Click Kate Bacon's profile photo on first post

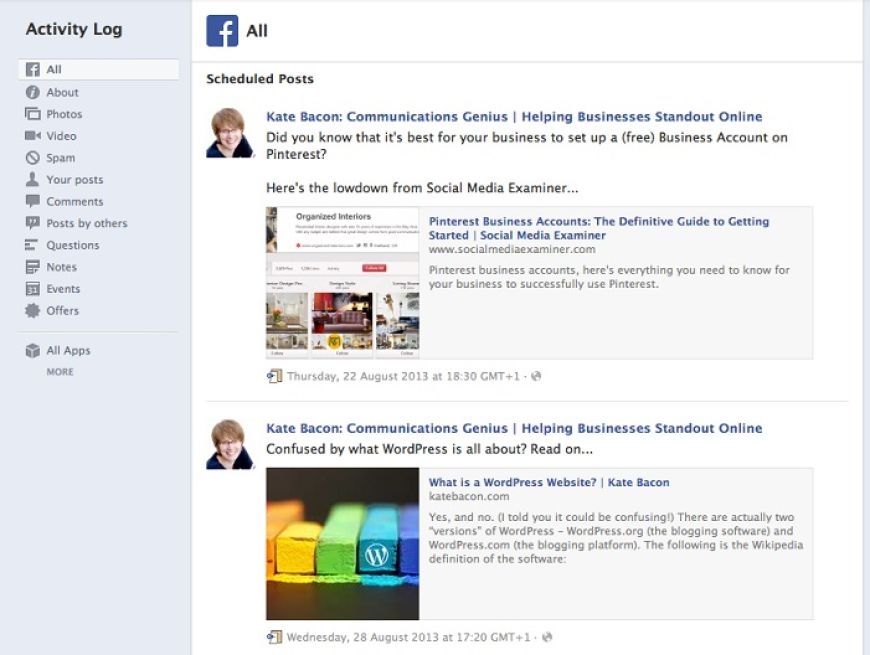230,133
